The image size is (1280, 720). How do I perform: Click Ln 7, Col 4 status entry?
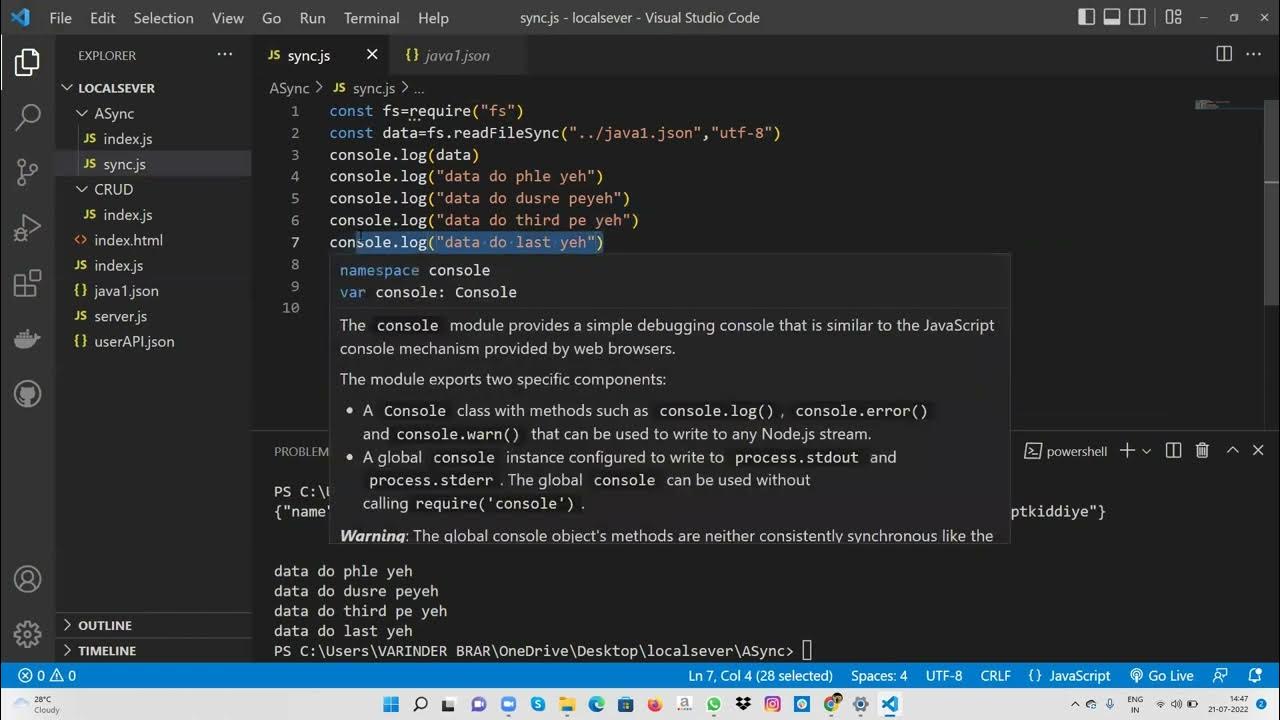point(760,676)
